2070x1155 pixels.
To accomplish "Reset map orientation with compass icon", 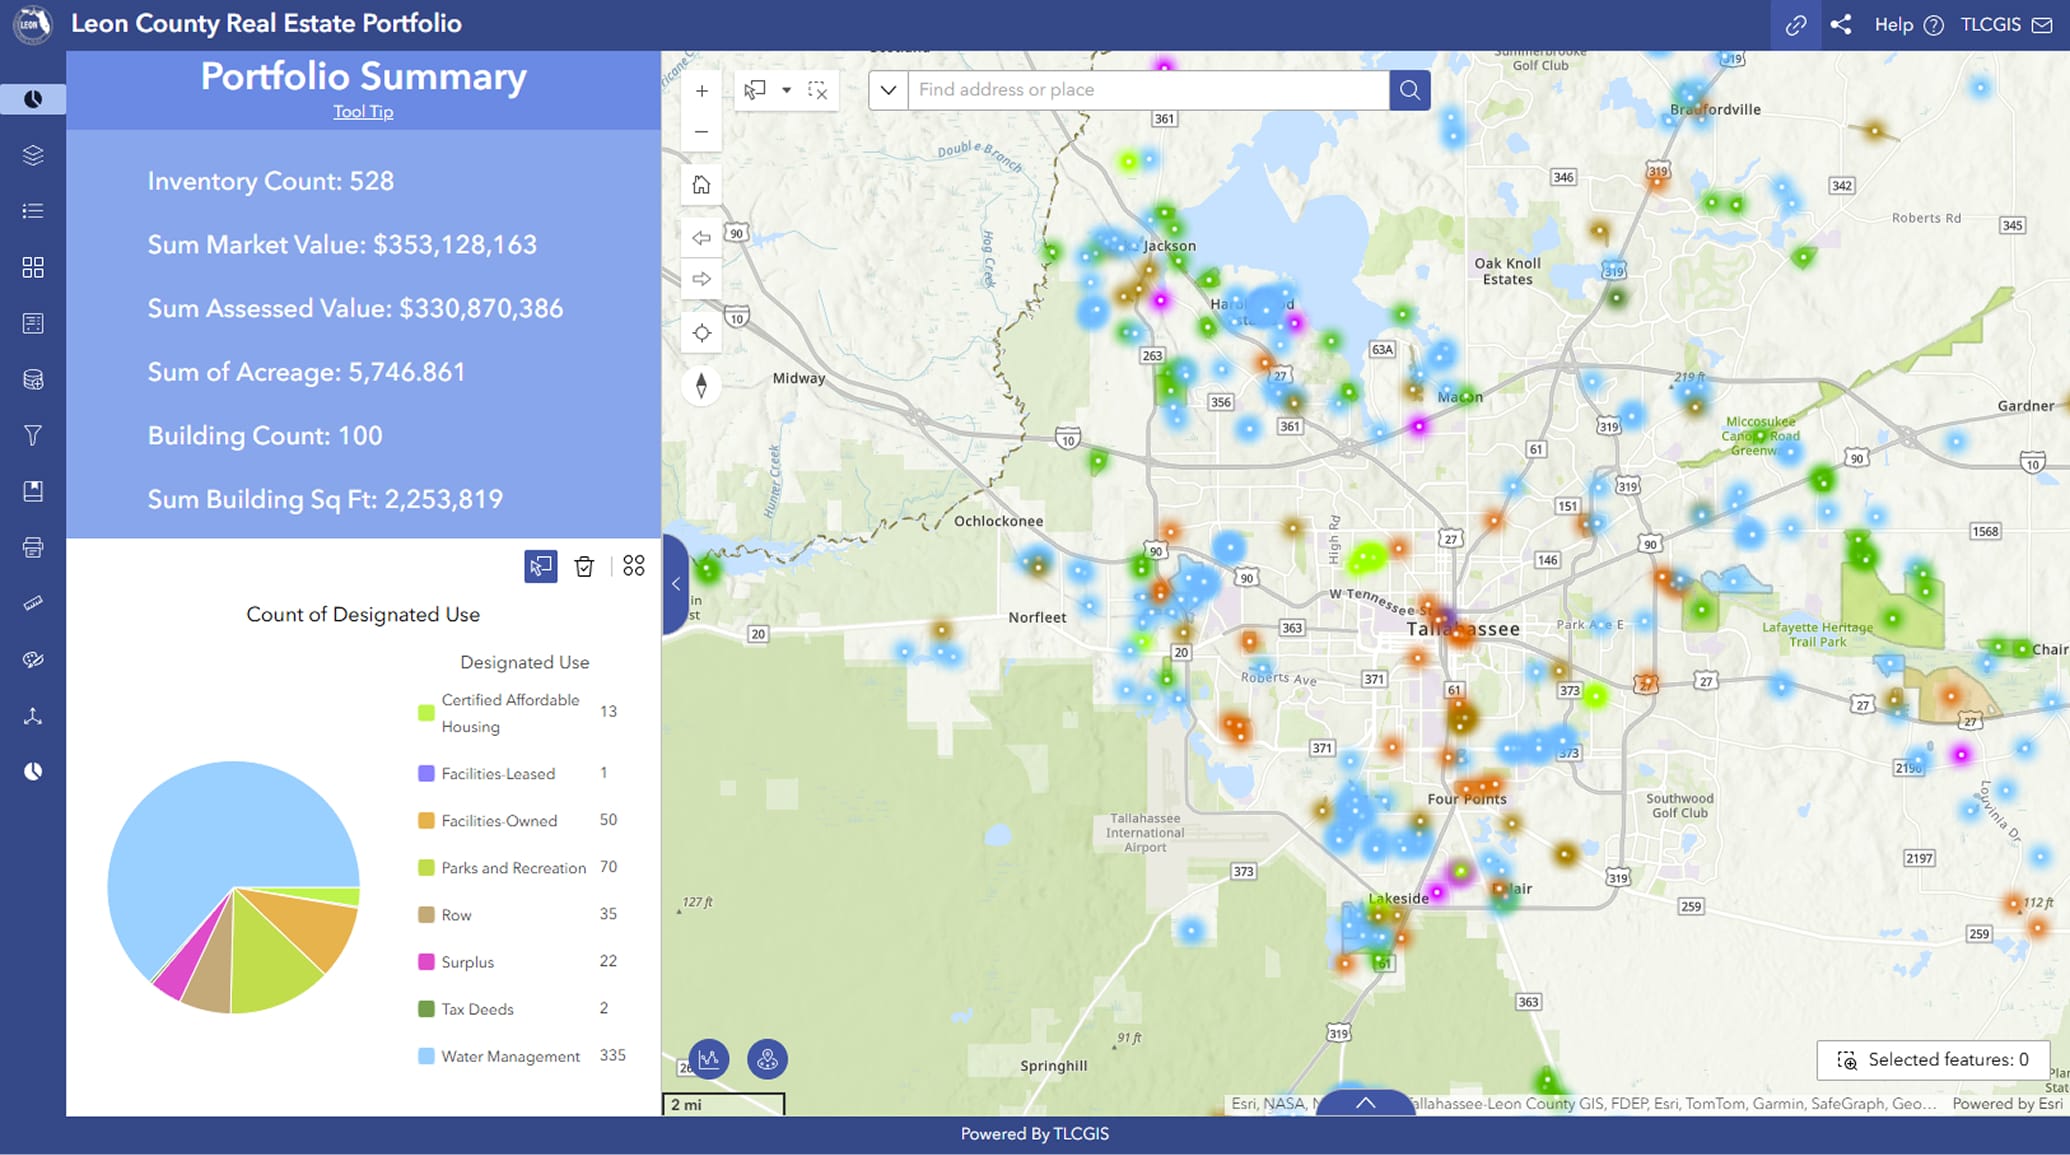I will click(x=701, y=386).
